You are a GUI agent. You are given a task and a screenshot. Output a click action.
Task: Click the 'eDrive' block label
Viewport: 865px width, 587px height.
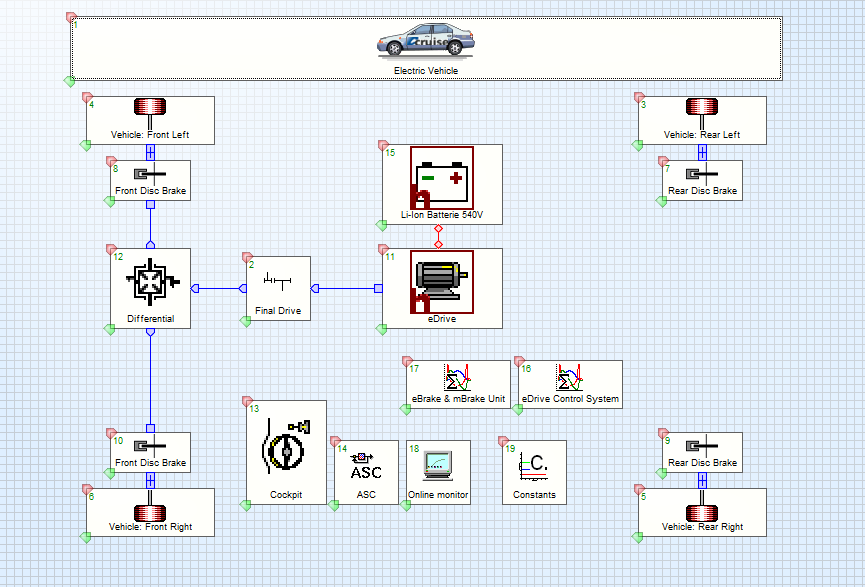(442, 318)
